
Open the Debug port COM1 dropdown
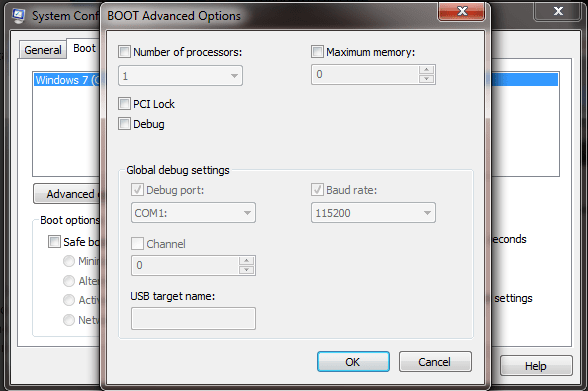click(x=194, y=213)
